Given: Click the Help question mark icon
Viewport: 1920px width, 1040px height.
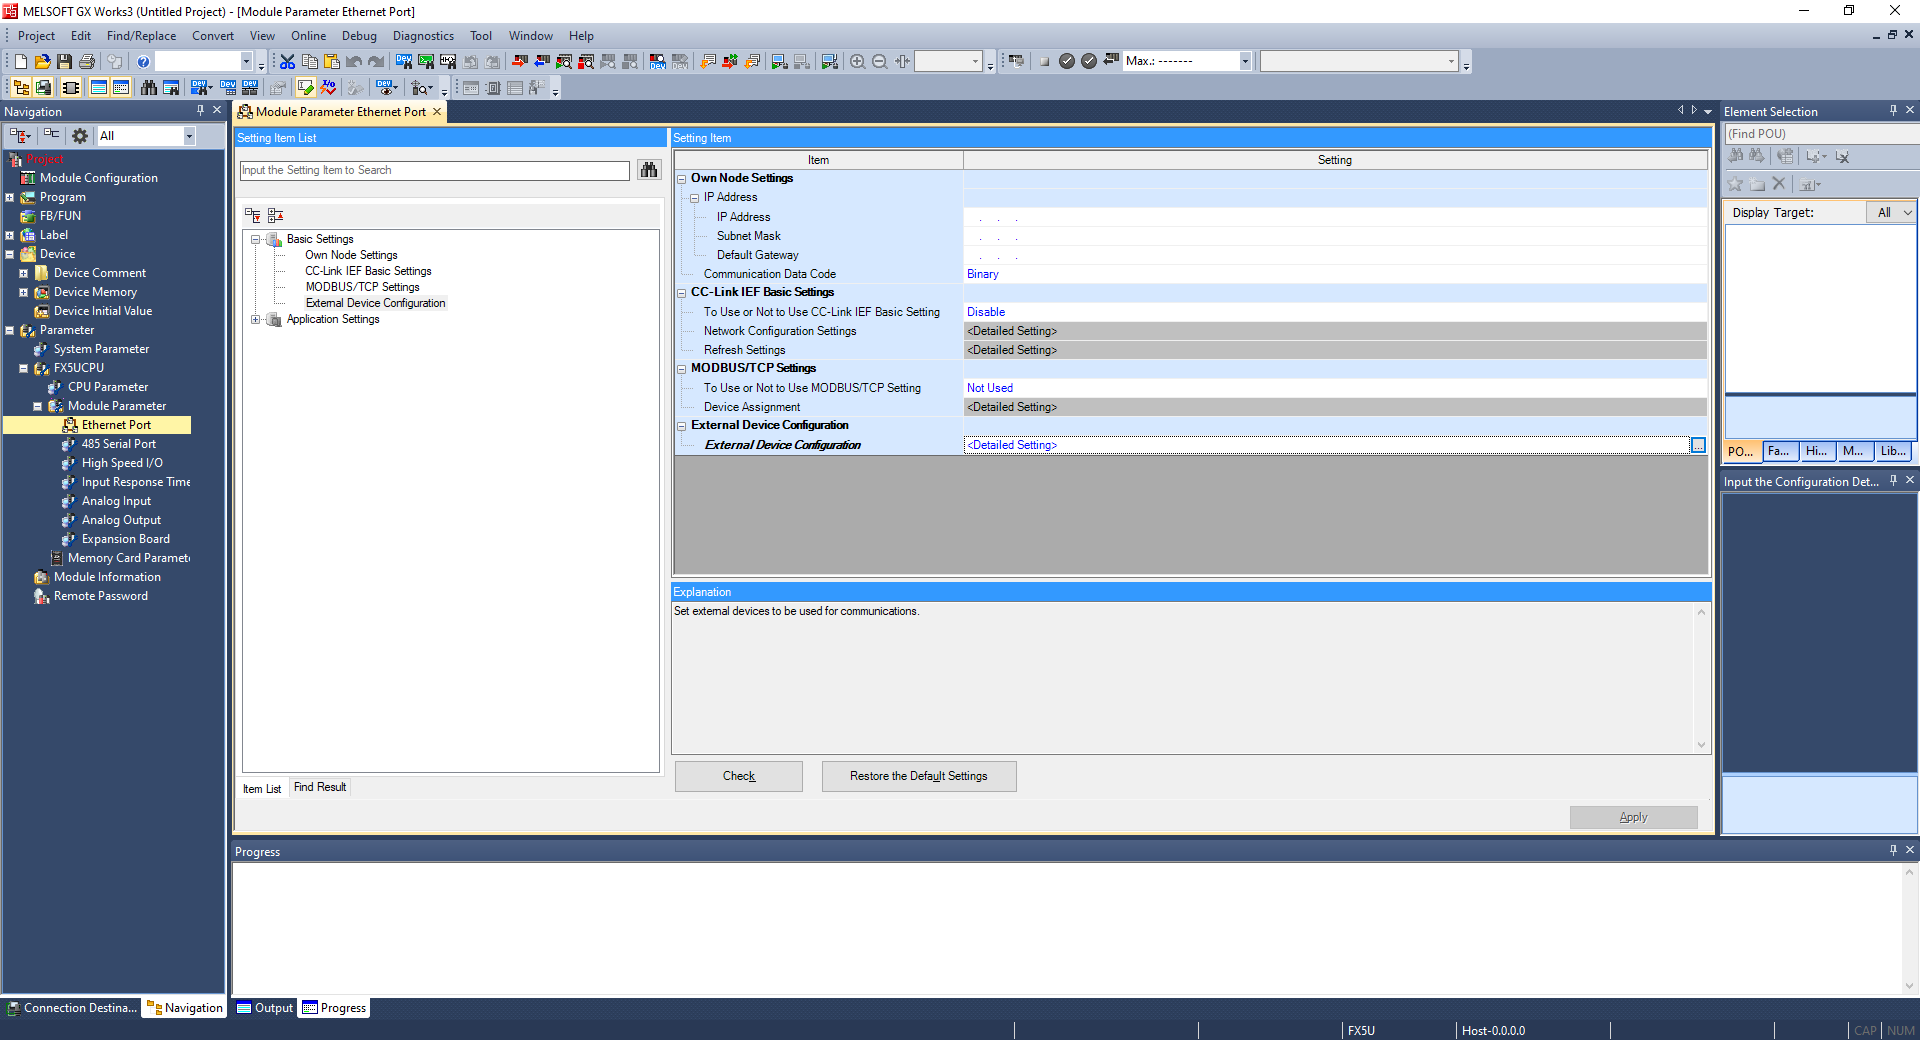Looking at the screenshot, I should pos(143,62).
